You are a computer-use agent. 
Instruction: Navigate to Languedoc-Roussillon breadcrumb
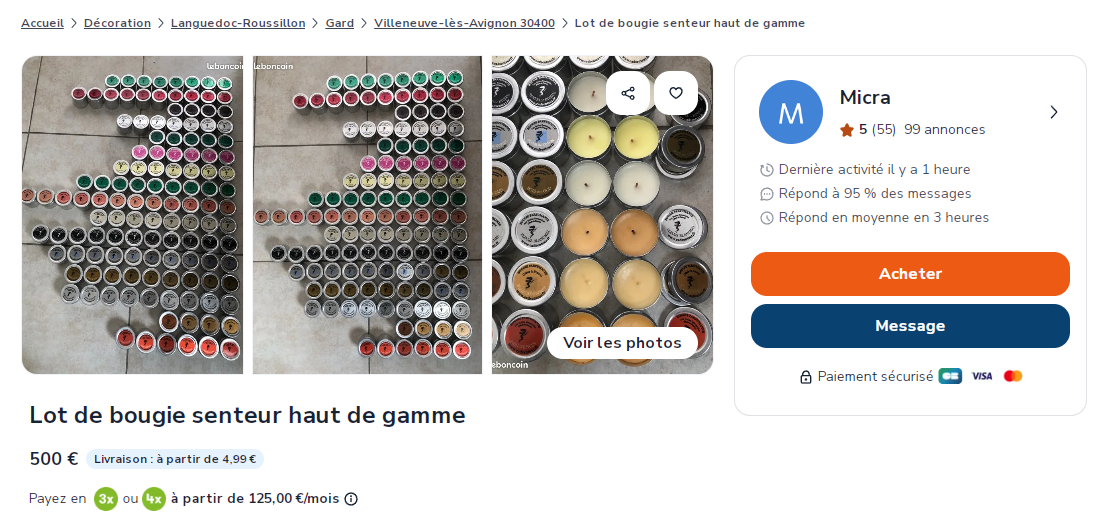tap(238, 23)
